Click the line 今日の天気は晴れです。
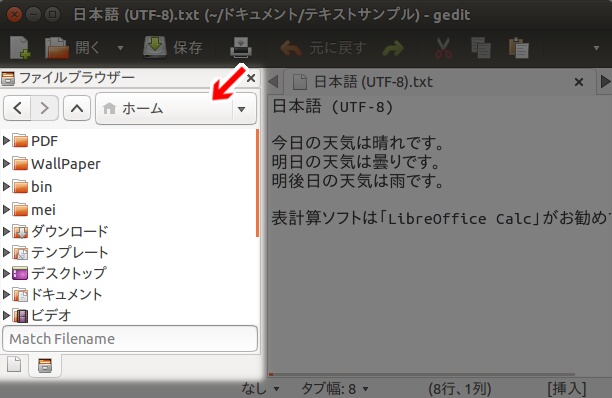Screen dimensions: 612x398 coord(358,142)
